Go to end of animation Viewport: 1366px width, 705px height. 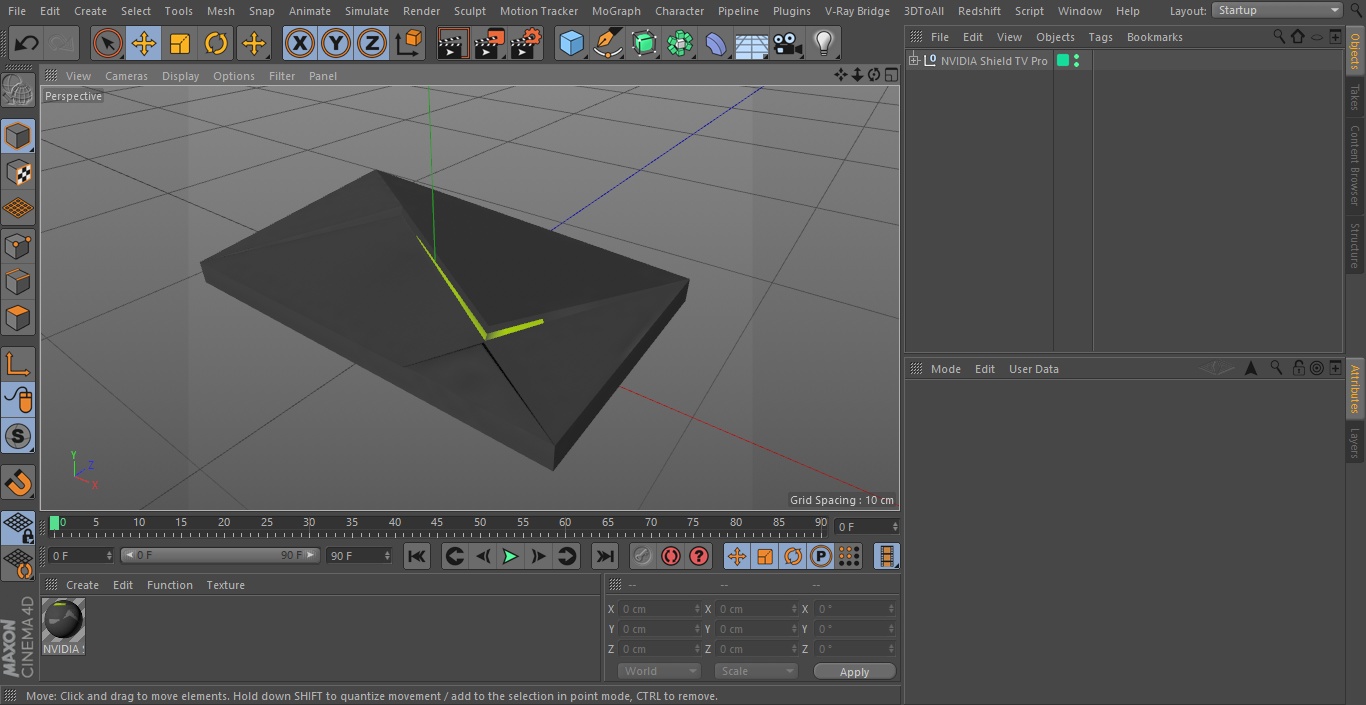tap(605, 556)
